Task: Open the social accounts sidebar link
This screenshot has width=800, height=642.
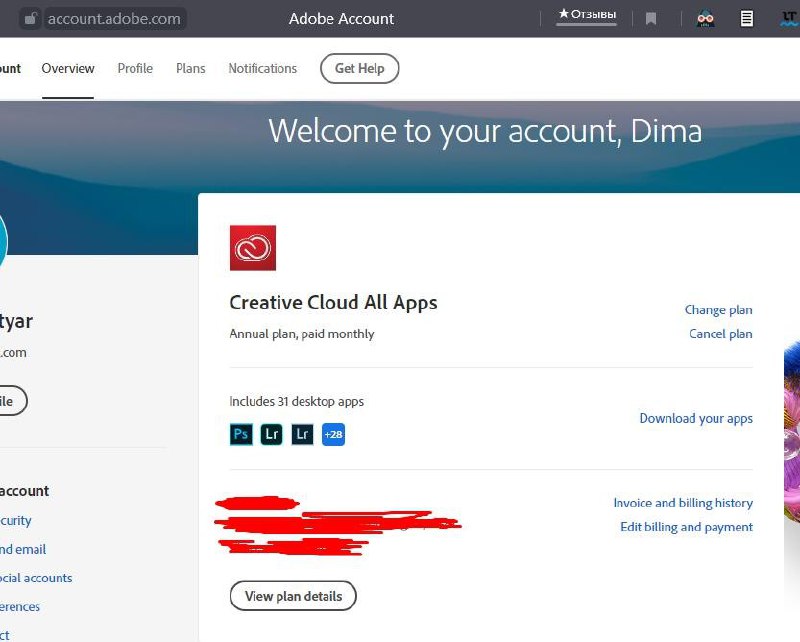Action: [36, 578]
